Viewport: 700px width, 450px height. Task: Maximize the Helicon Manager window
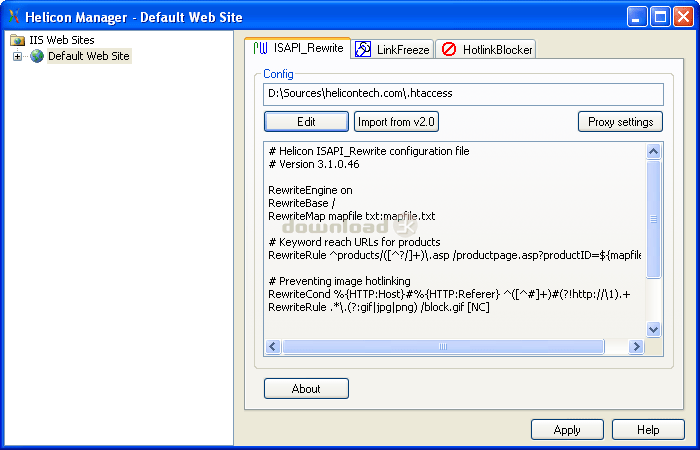pyautogui.click(x=660, y=17)
